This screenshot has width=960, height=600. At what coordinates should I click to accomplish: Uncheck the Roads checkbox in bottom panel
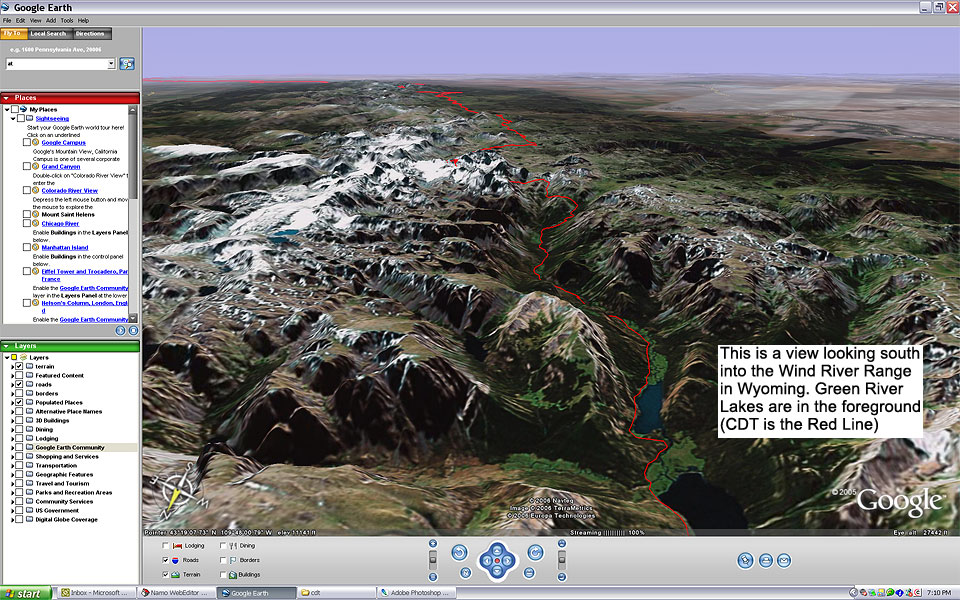[x=165, y=560]
